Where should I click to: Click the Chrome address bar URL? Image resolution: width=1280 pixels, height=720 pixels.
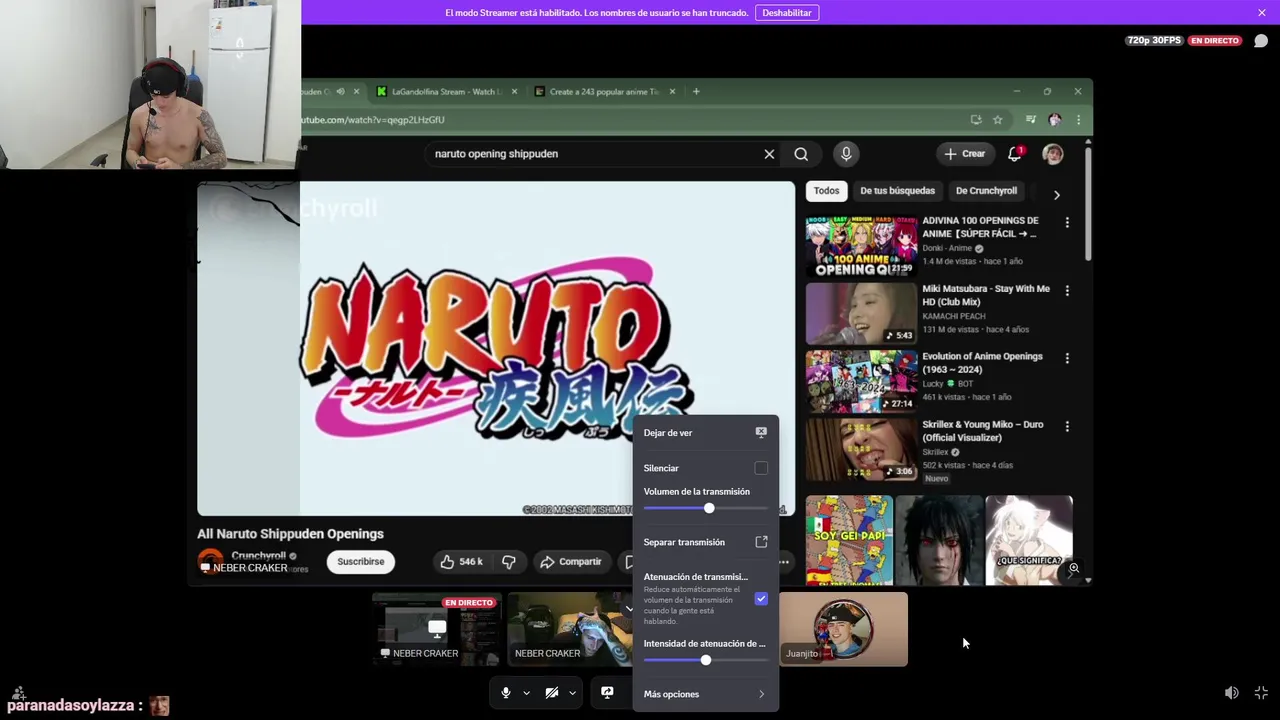click(x=372, y=120)
